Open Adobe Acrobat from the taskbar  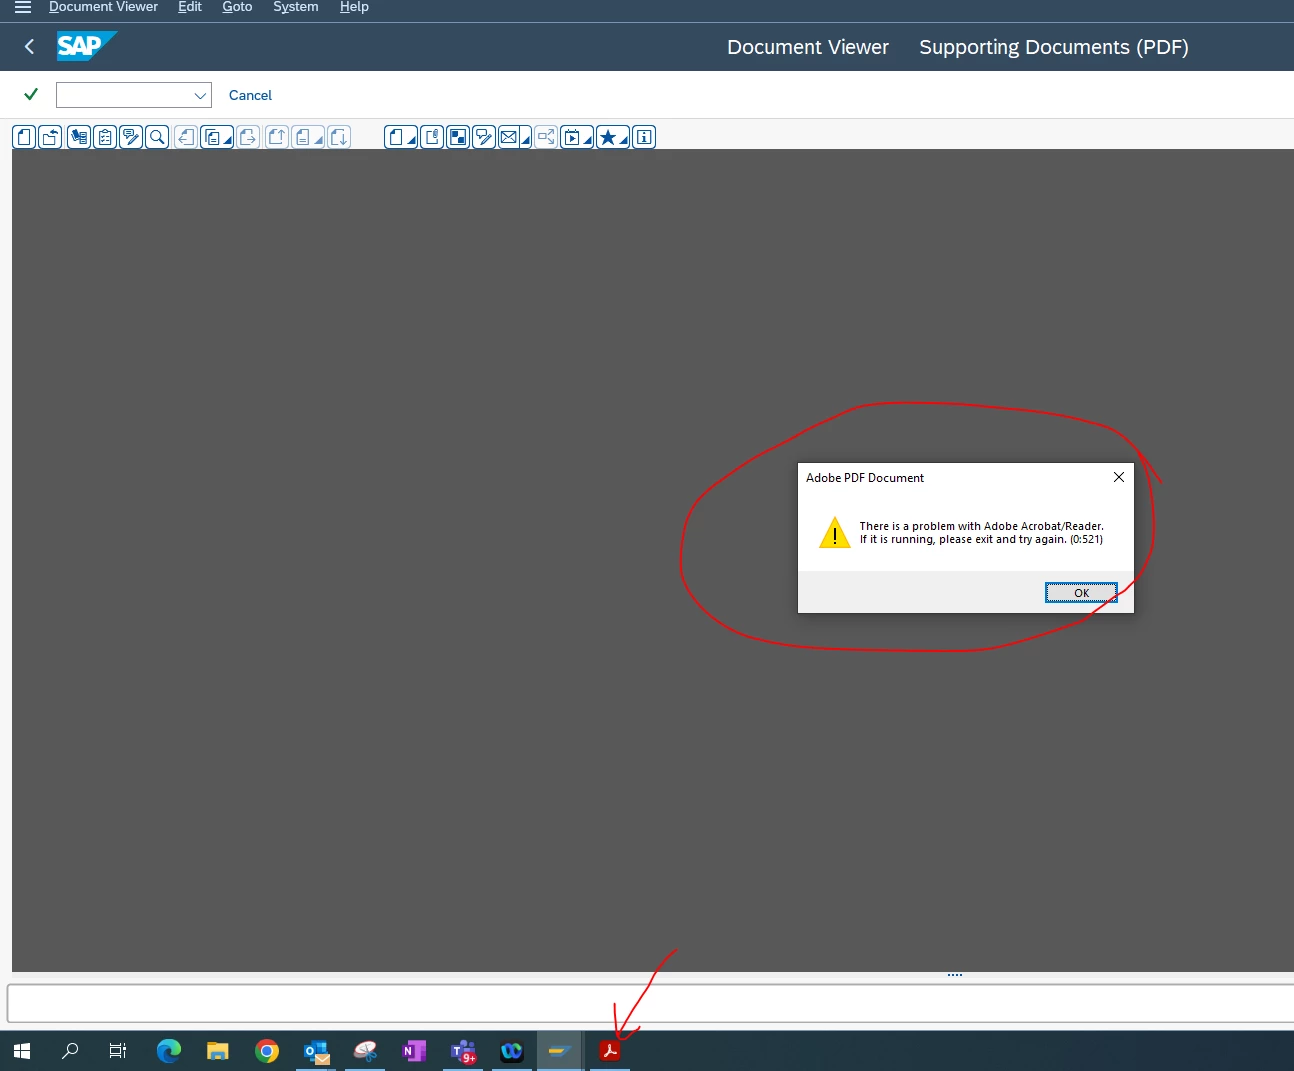point(610,1051)
